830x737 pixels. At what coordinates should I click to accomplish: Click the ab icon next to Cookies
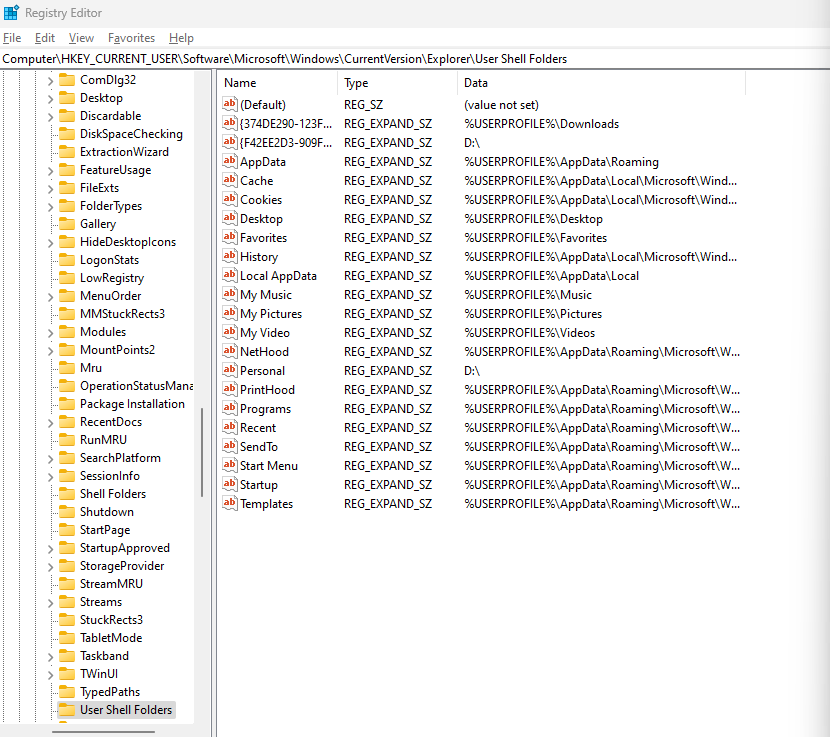point(229,199)
